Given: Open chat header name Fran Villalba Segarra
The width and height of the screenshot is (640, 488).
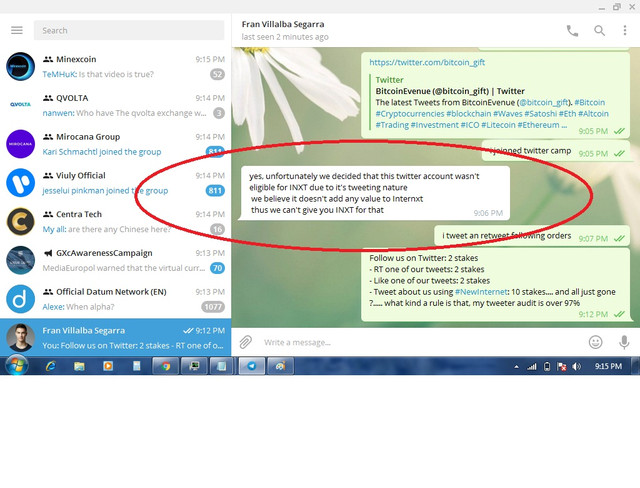Looking at the screenshot, I should [283, 24].
